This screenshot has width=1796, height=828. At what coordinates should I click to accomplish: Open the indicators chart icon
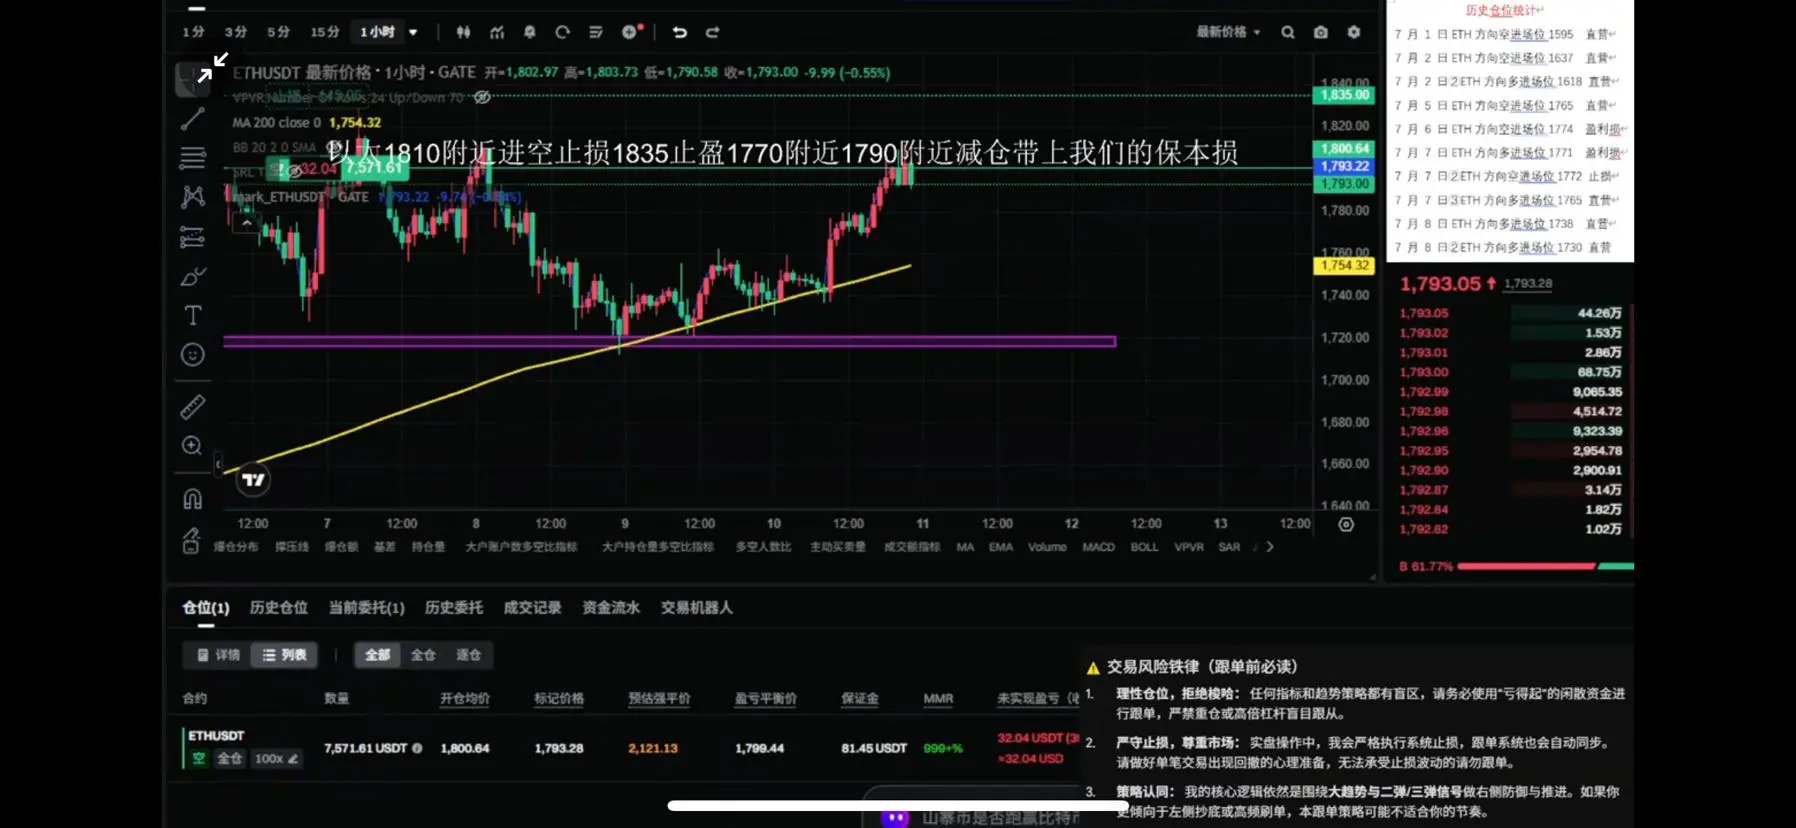(x=497, y=32)
